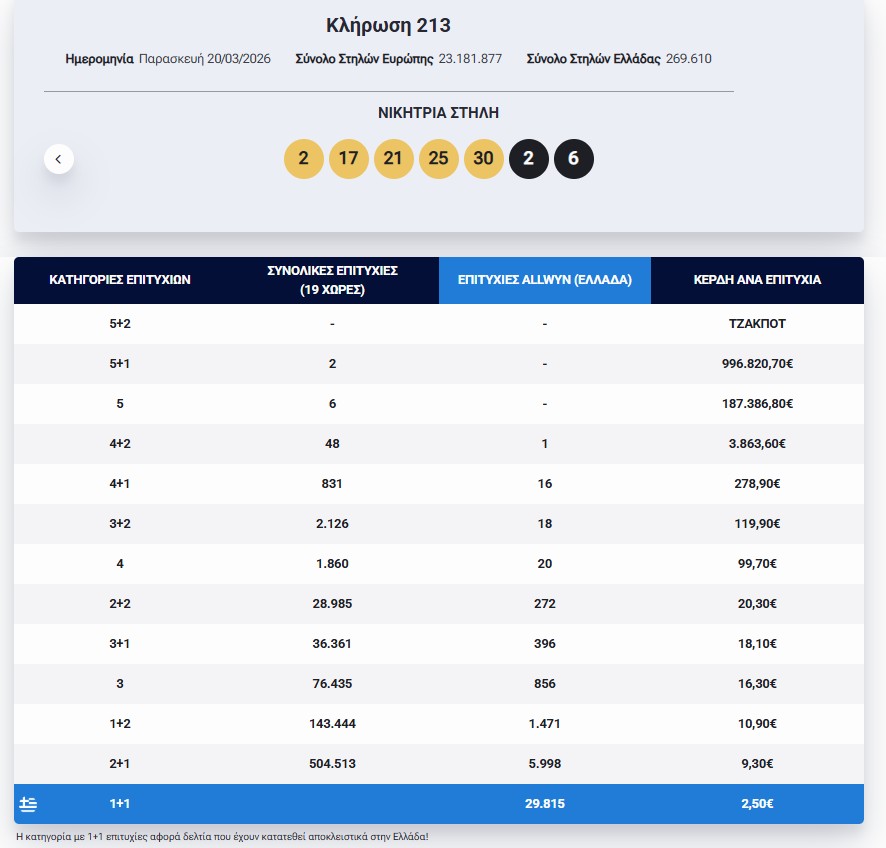The width and height of the screenshot is (886, 848).
Task: Select the black bonus number 2 ball
Action: [529, 159]
